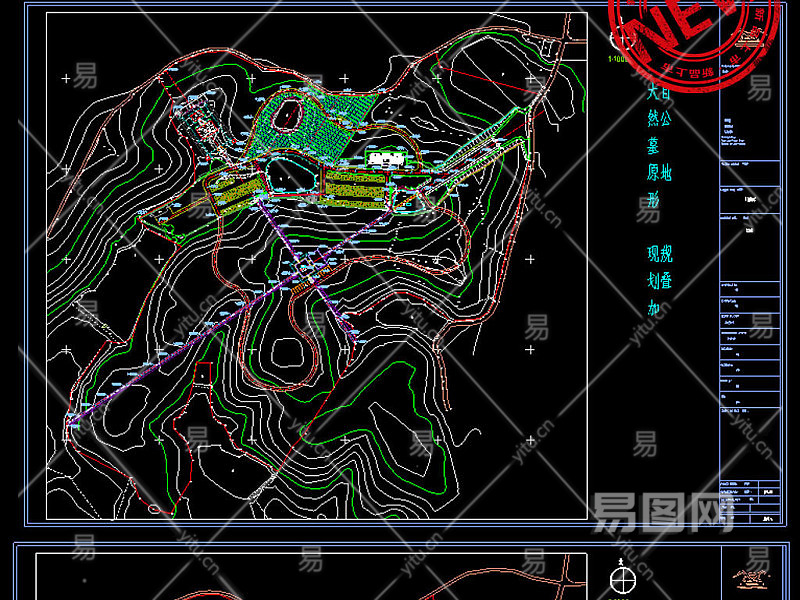
Task: Click the cyan text 现规
Action: 660,254
